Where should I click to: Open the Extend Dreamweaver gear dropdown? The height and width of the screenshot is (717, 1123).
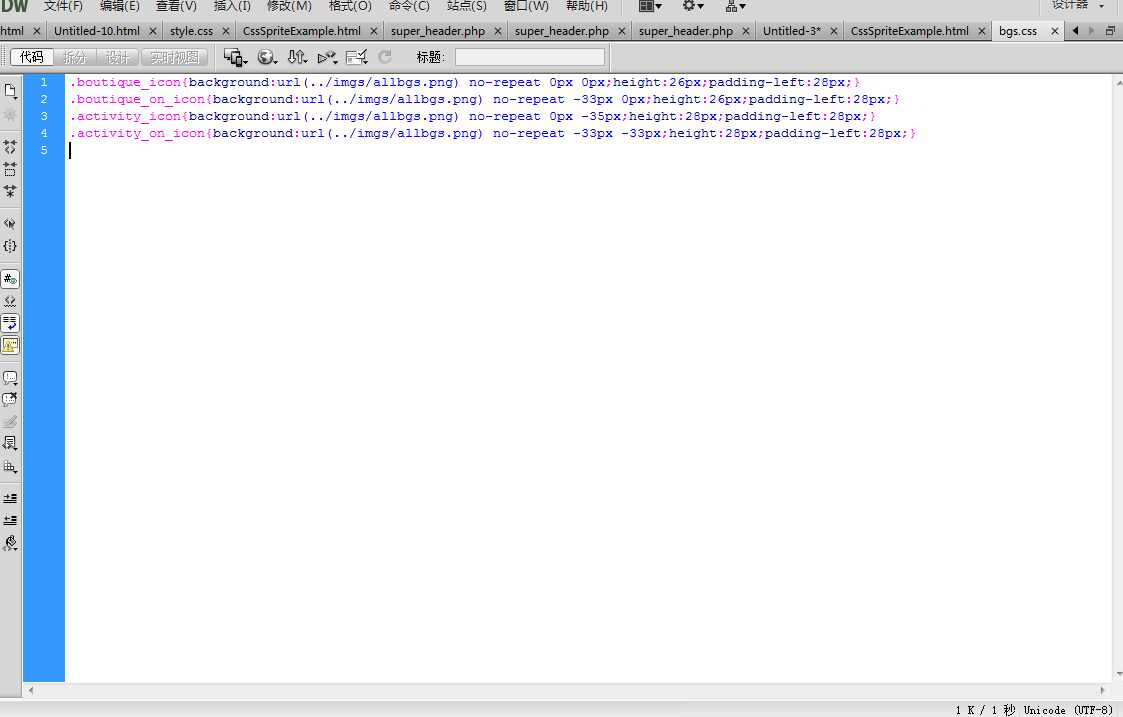click(x=693, y=6)
